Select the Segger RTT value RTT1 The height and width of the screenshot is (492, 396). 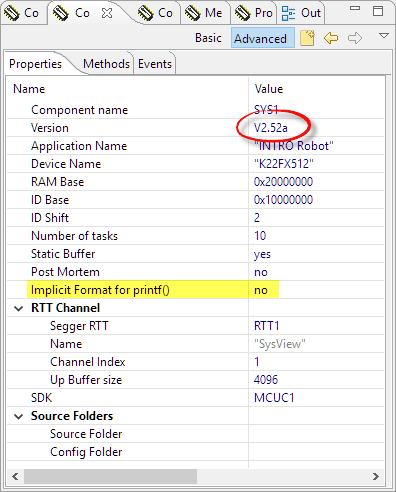[x=266, y=326]
